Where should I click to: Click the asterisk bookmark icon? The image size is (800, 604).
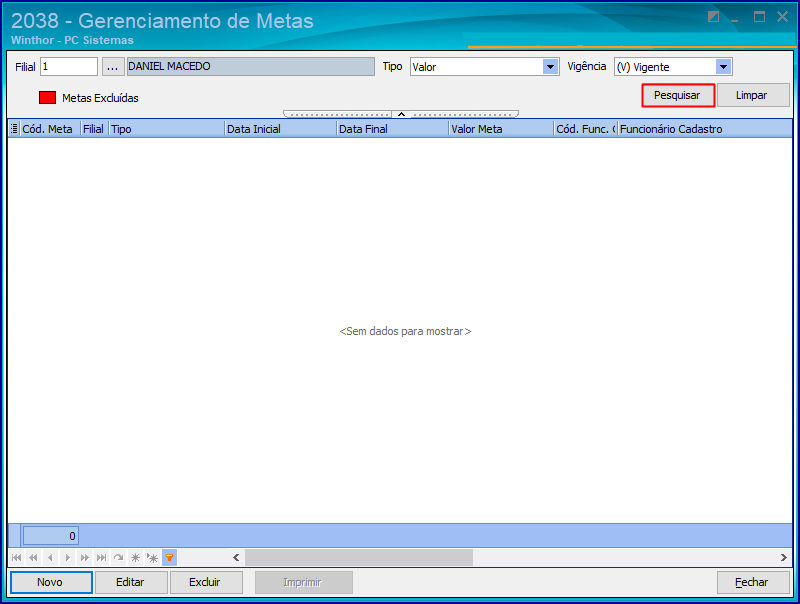point(135,558)
